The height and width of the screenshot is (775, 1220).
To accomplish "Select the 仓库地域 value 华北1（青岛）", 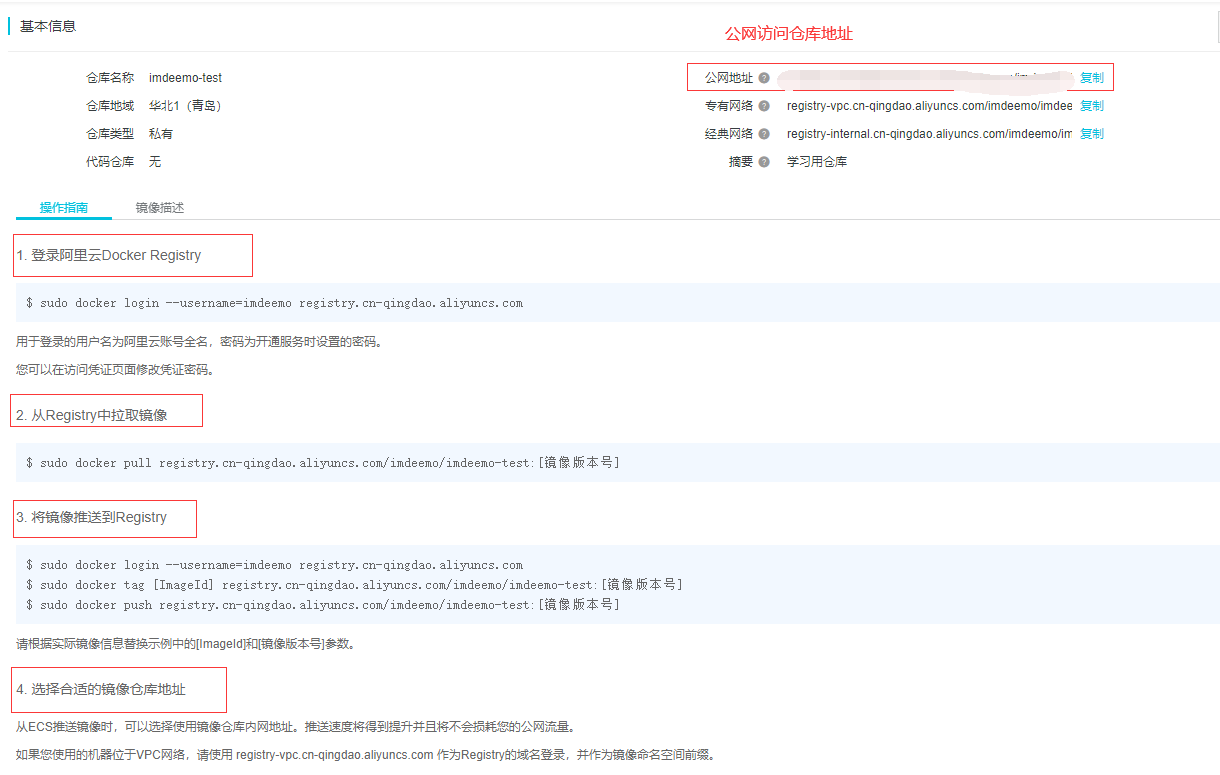I will click(185, 106).
